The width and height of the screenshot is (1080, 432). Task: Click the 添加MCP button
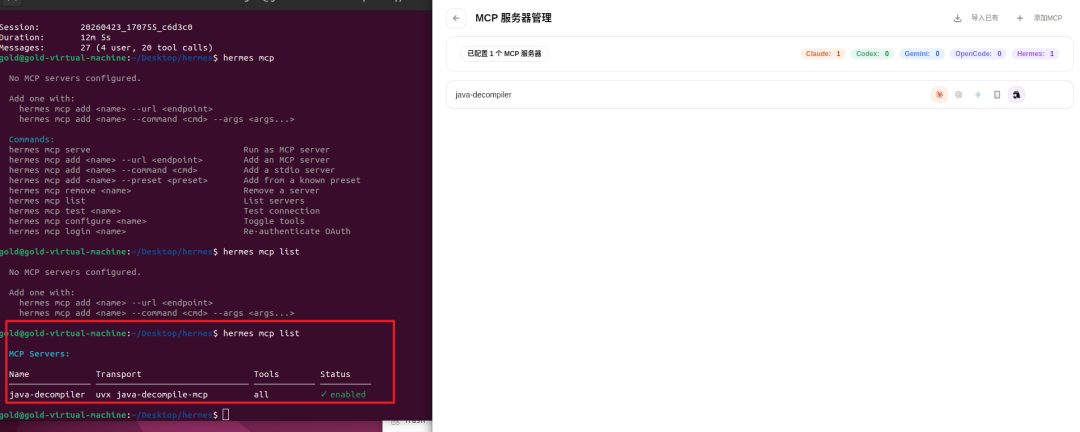[1040, 19]
